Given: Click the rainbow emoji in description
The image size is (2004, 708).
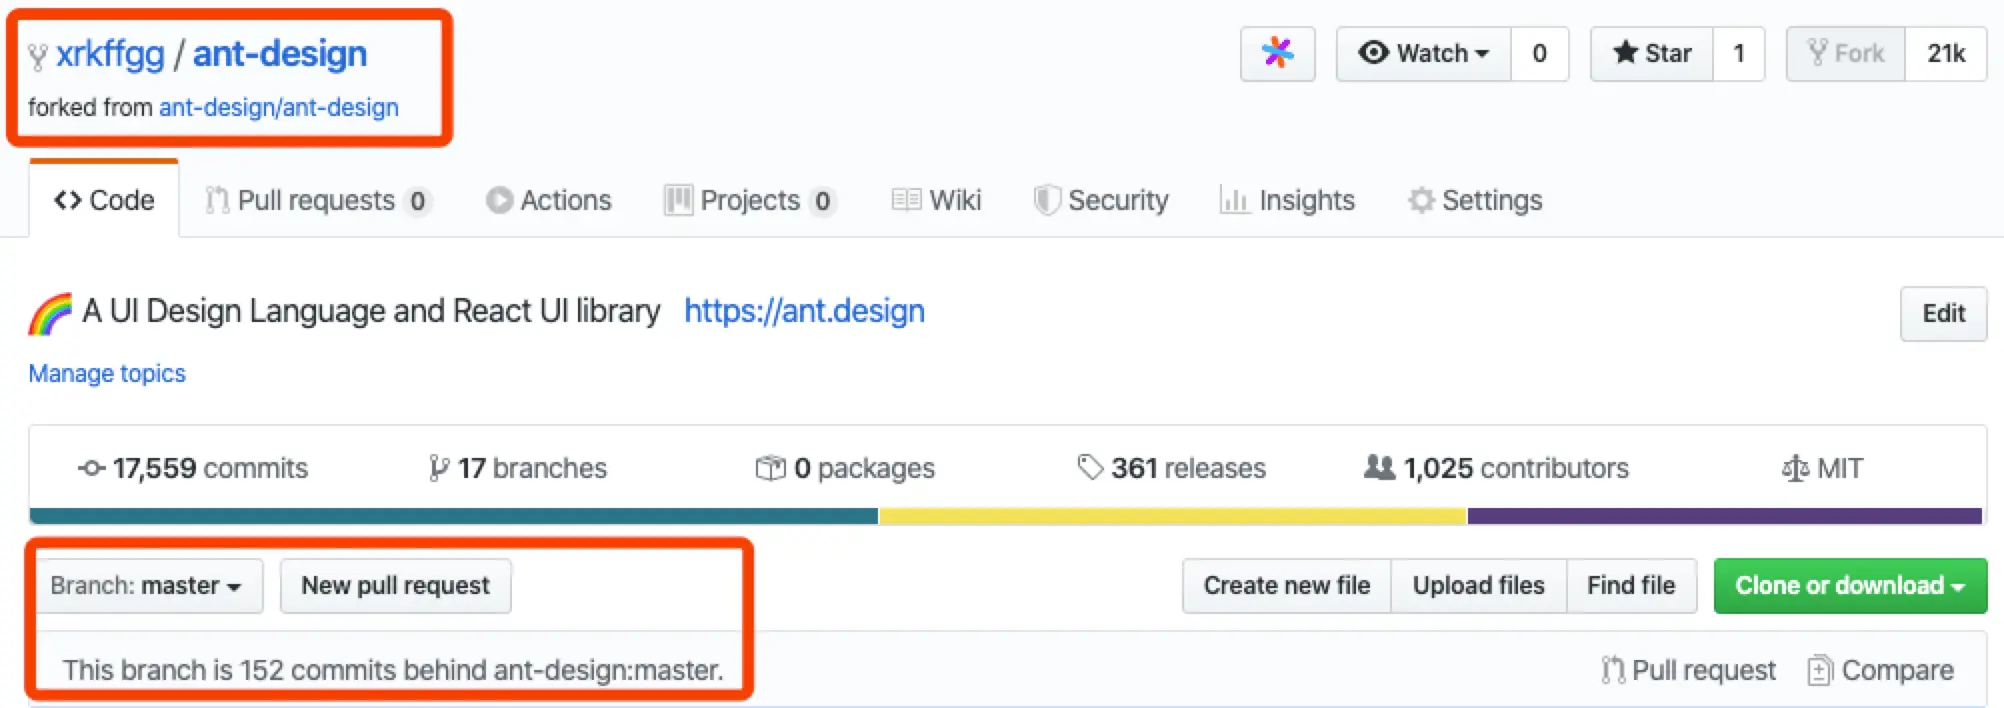Looking at the screenshot, I should click(50, 313).
